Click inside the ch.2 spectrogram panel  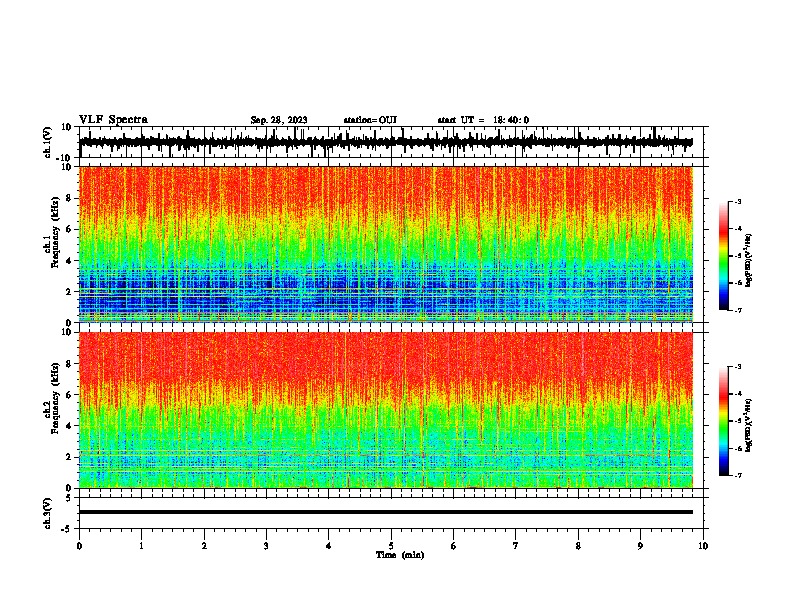point(385,410)
